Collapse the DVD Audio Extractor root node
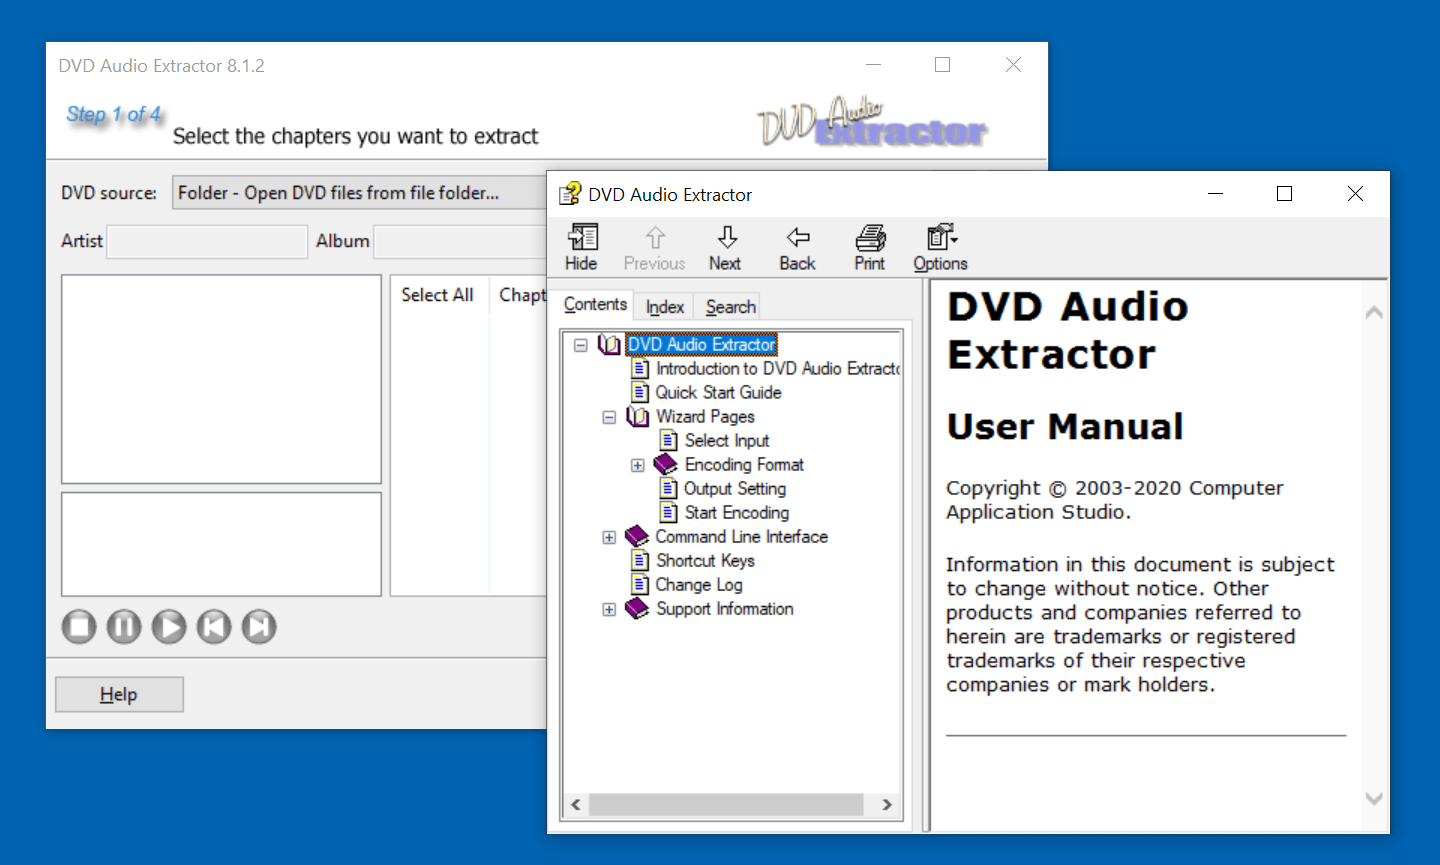 point(580,345)
